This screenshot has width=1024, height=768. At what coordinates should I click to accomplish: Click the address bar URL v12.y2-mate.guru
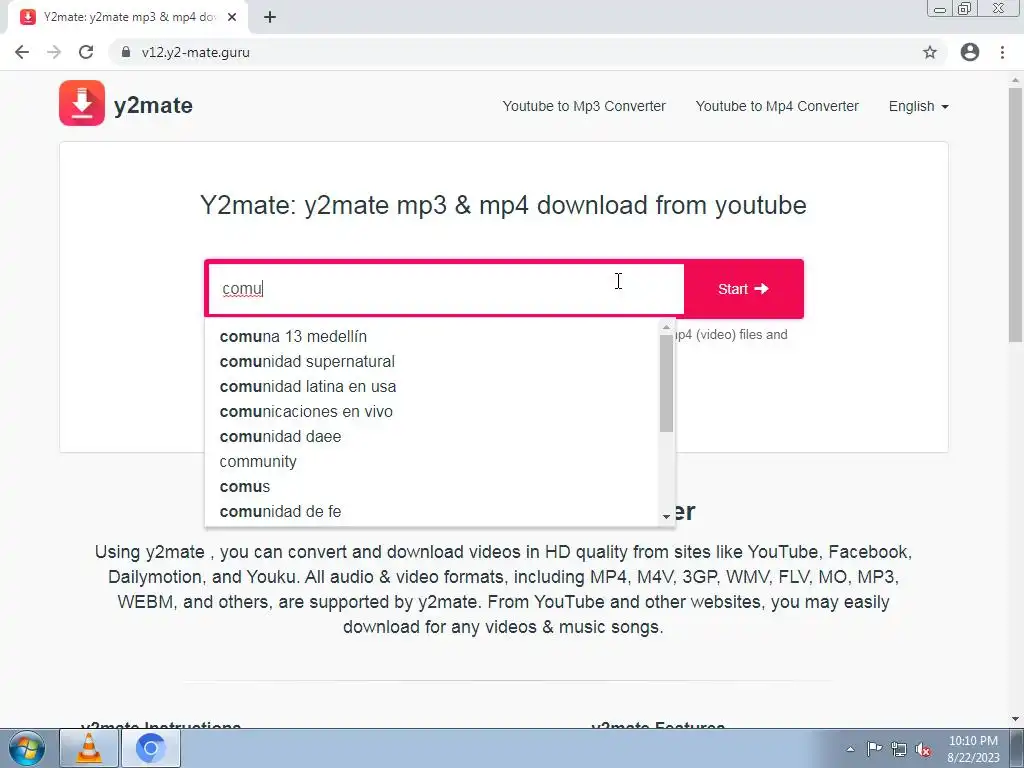coord(195,52)
